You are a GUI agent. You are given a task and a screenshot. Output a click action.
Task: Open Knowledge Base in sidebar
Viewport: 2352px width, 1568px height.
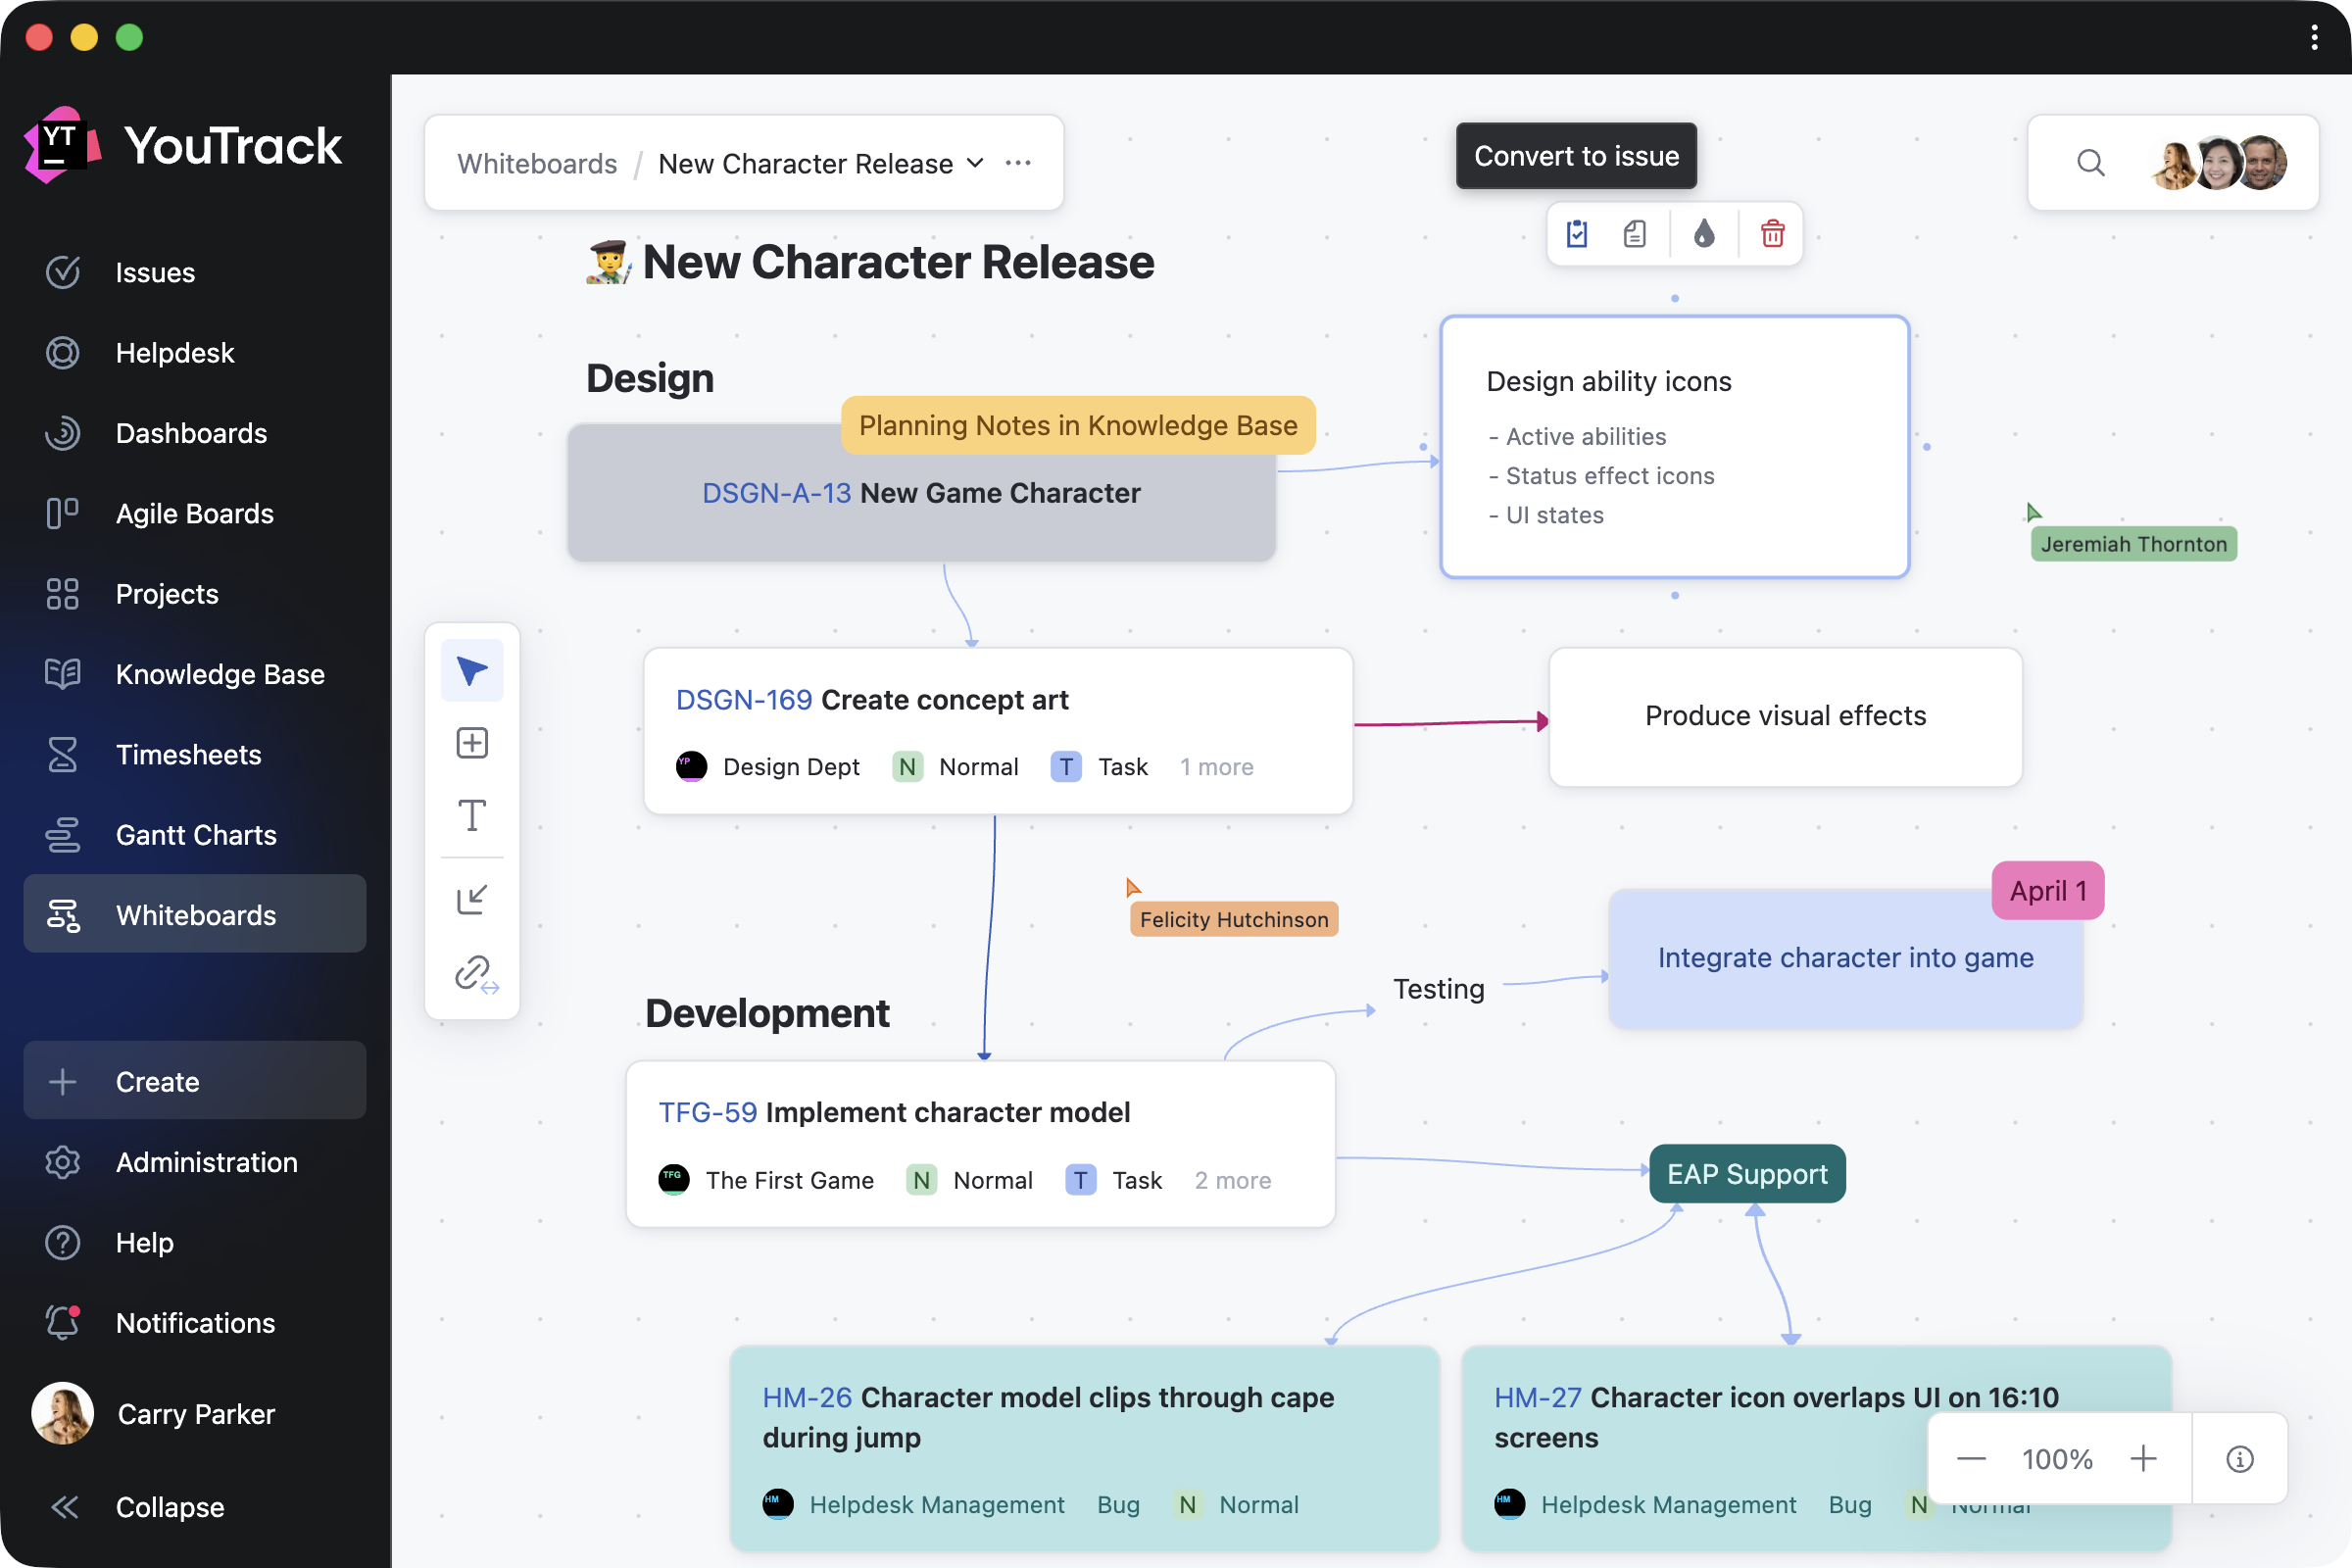click(220, 674)
